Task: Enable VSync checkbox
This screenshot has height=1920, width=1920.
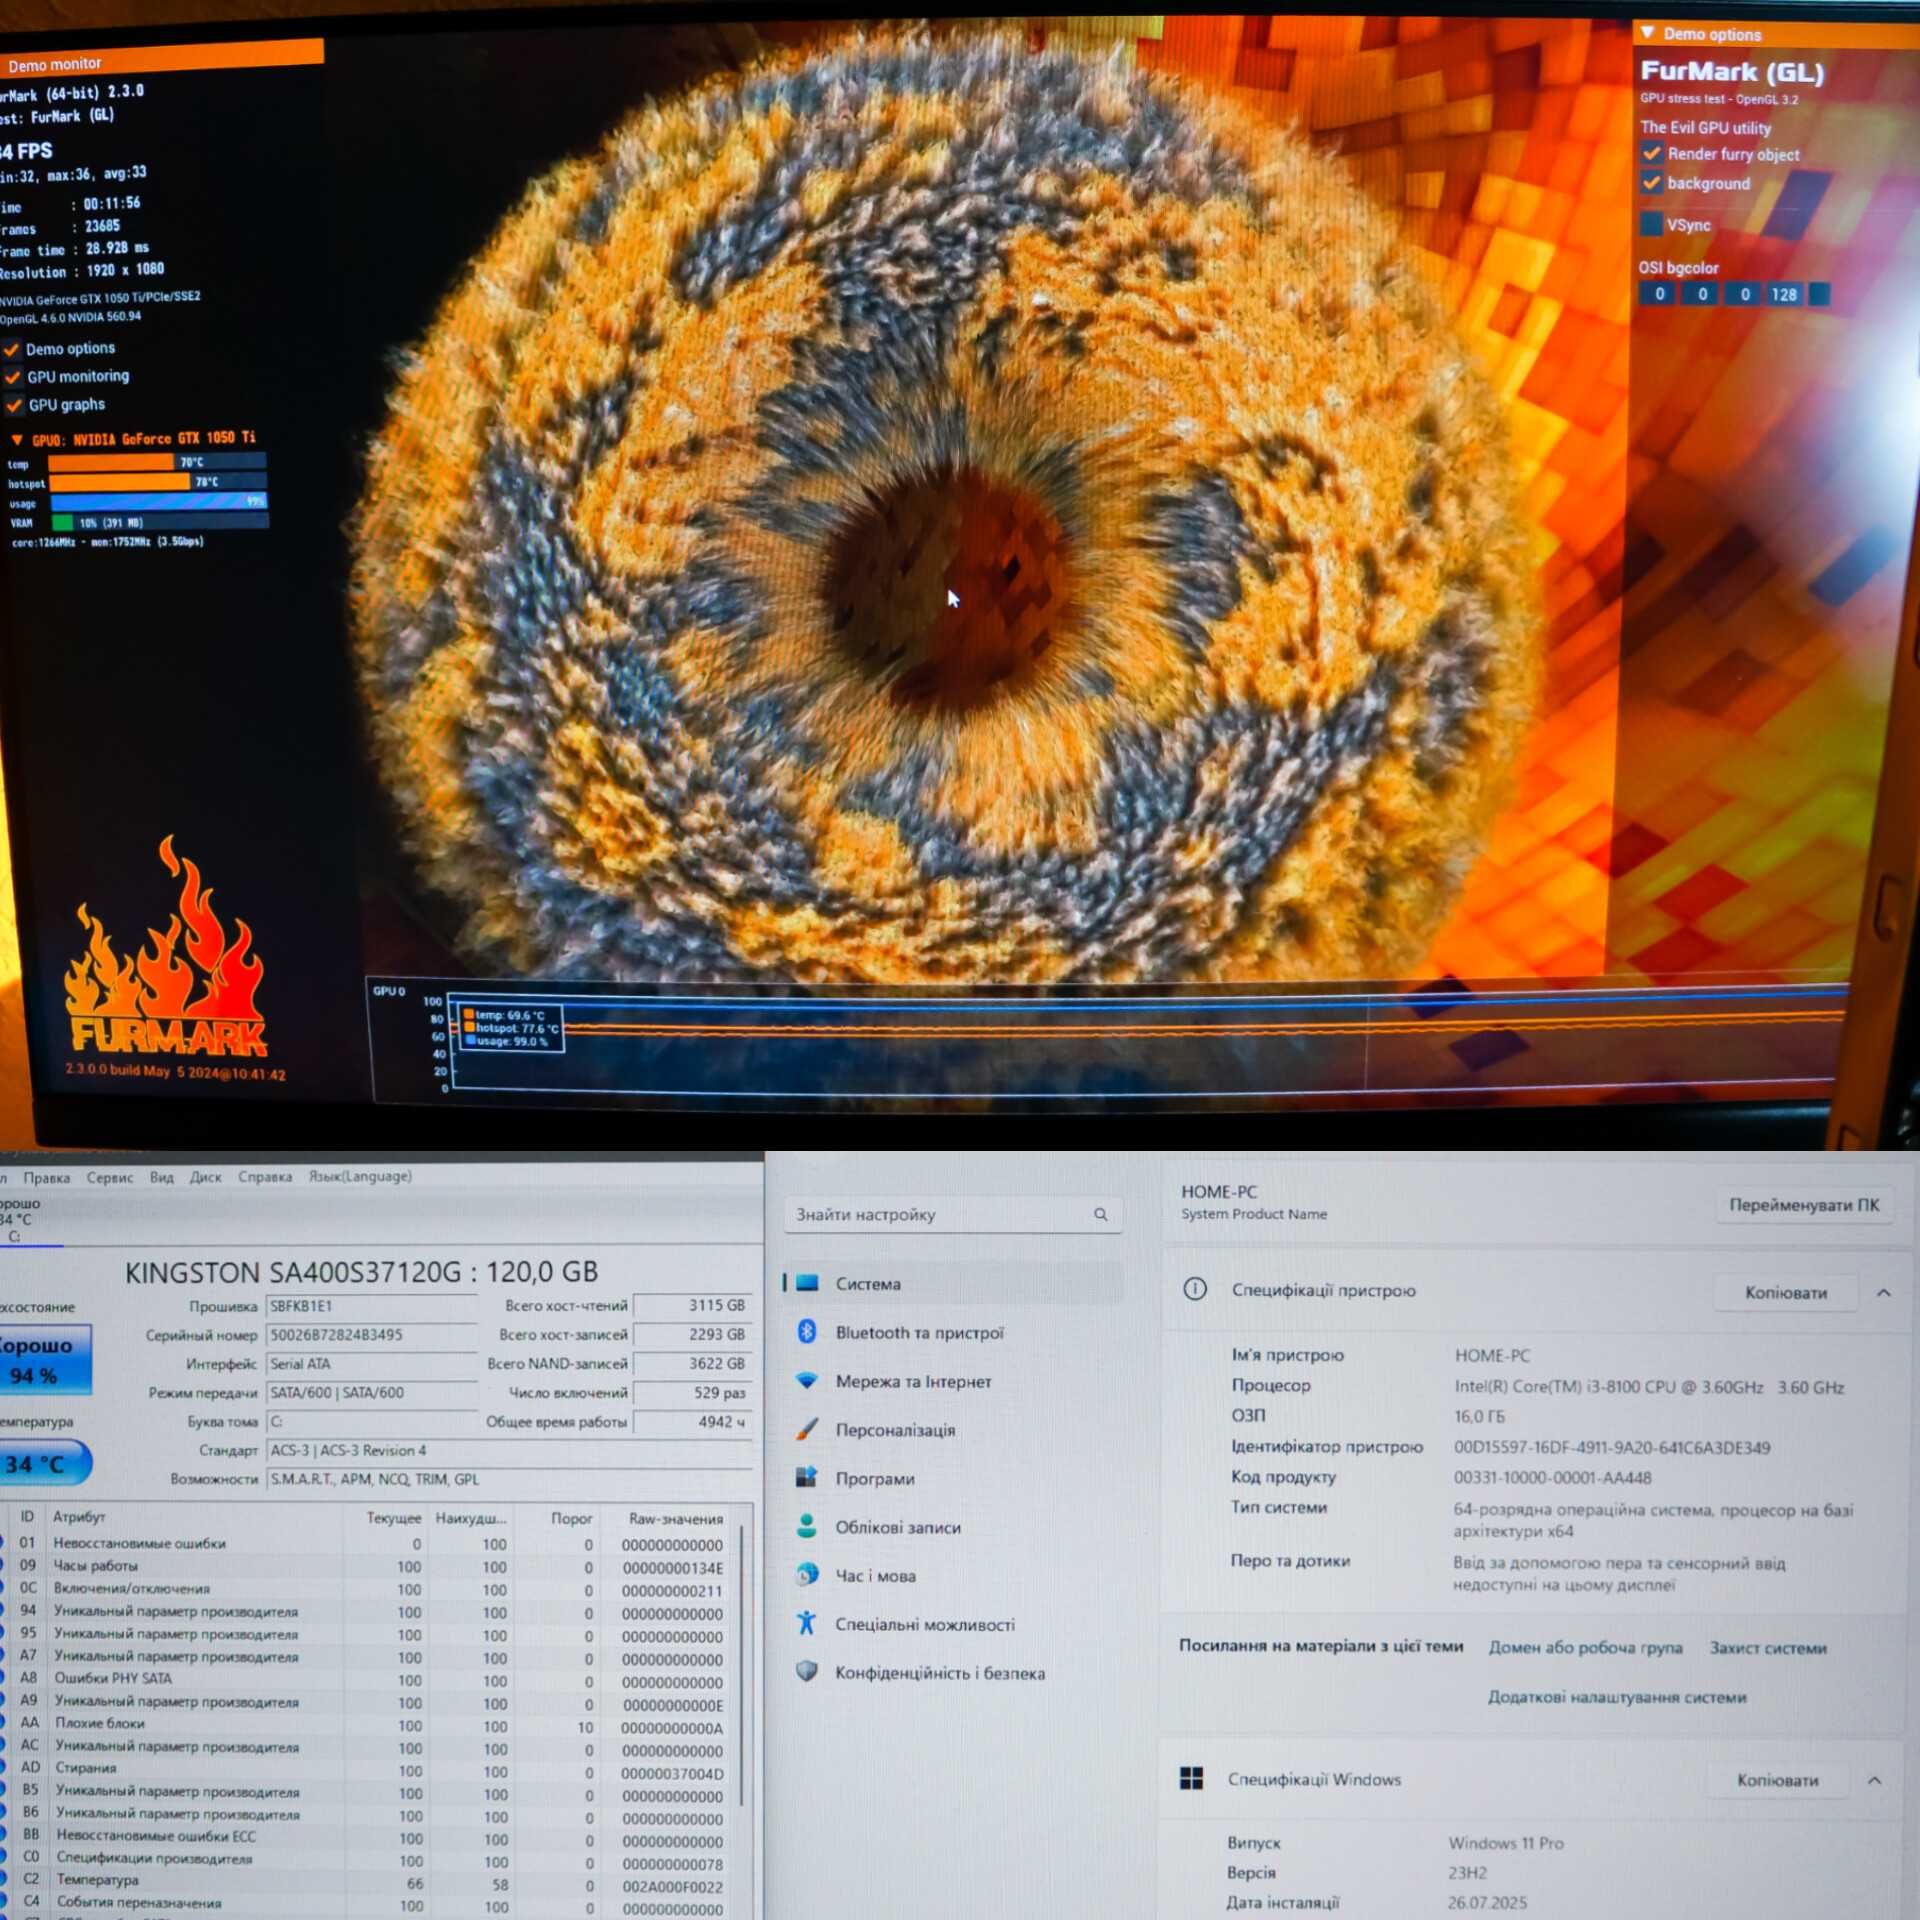Action: [x=1651, y=224]
